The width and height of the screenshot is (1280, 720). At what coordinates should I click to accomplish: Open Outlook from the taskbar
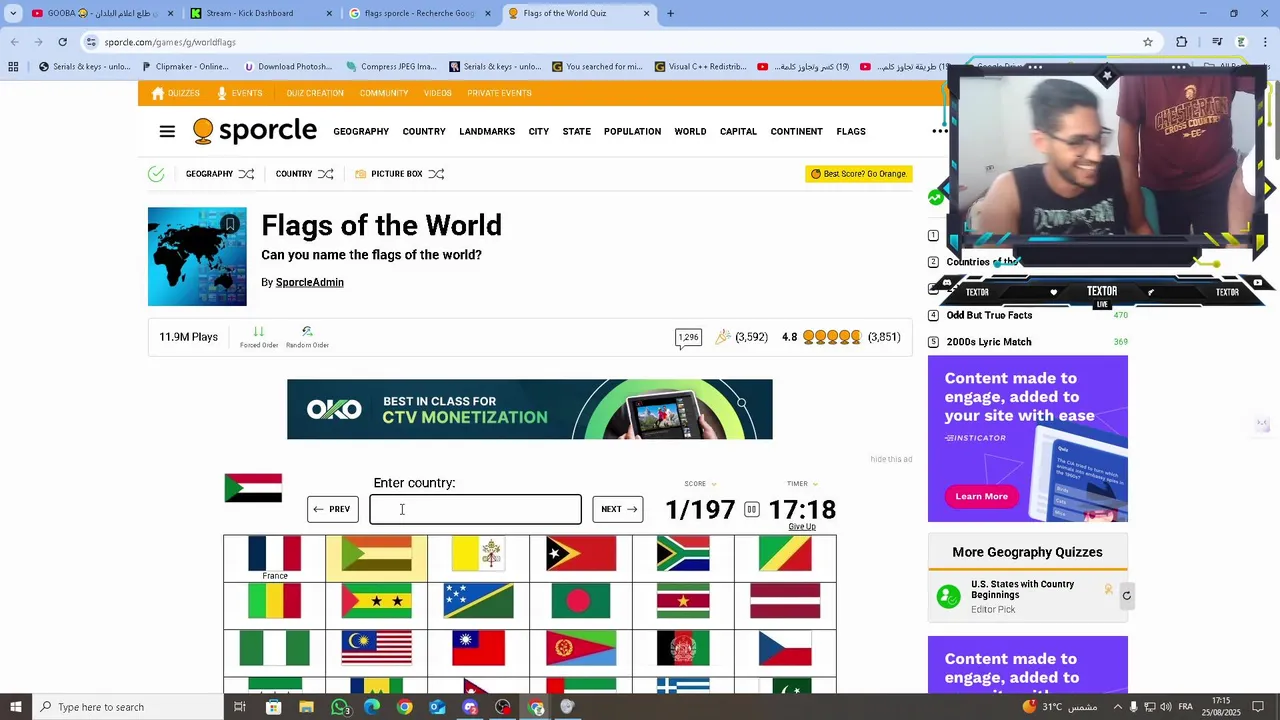point(437,707)
